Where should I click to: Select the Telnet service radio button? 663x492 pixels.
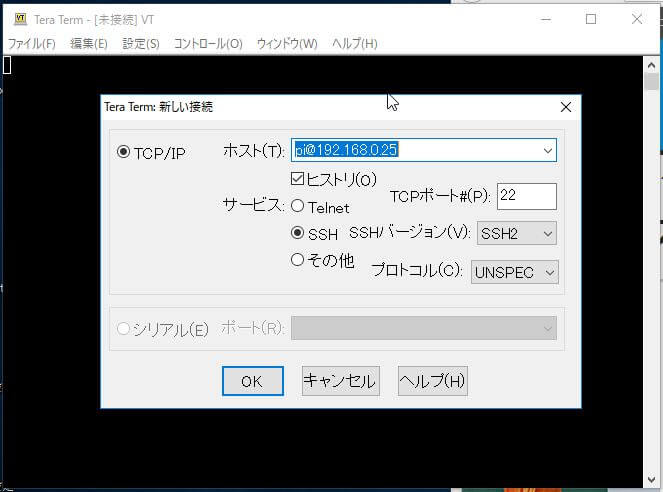pos(298,206)
